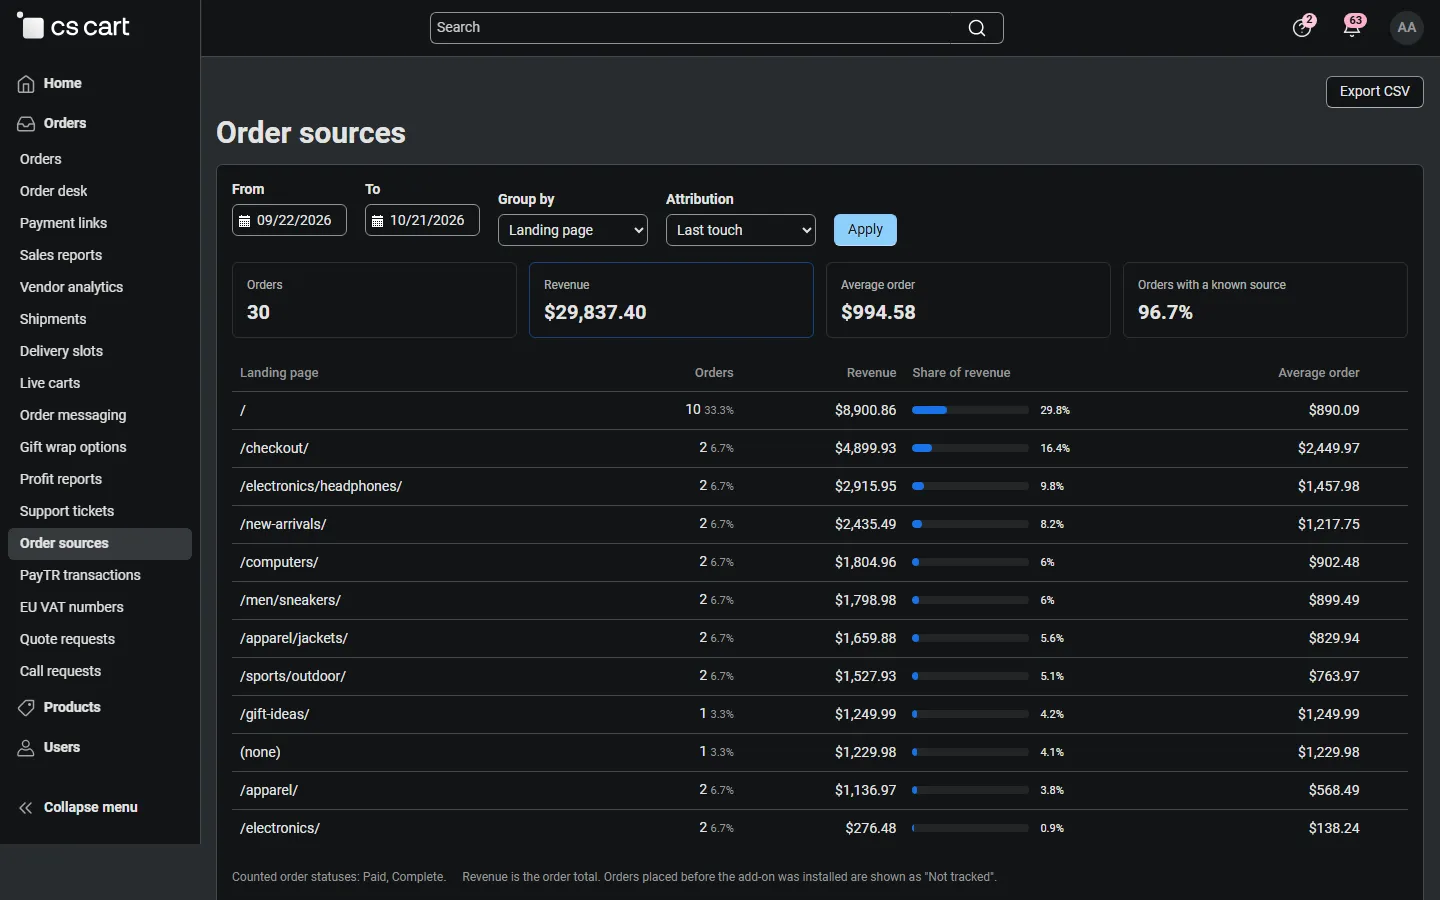Open Support tickets page
This screenshot has height=900, width=1440.
pos(67,511)
